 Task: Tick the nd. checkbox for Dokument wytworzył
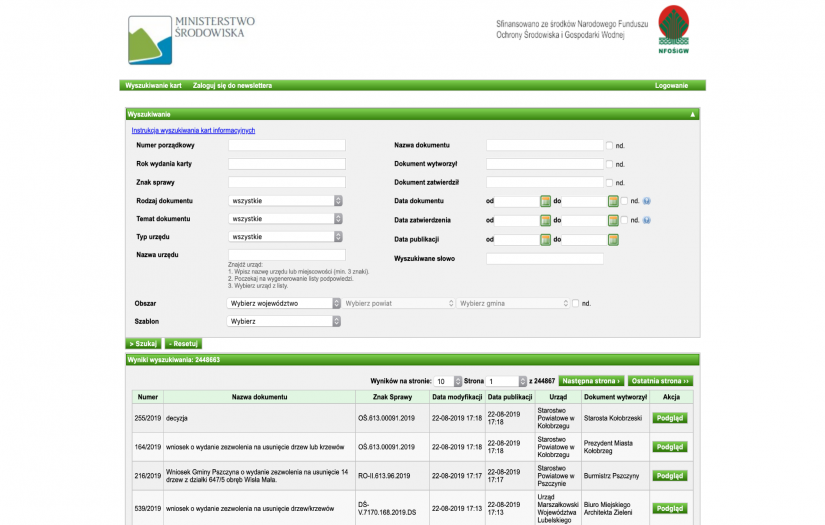609,164
